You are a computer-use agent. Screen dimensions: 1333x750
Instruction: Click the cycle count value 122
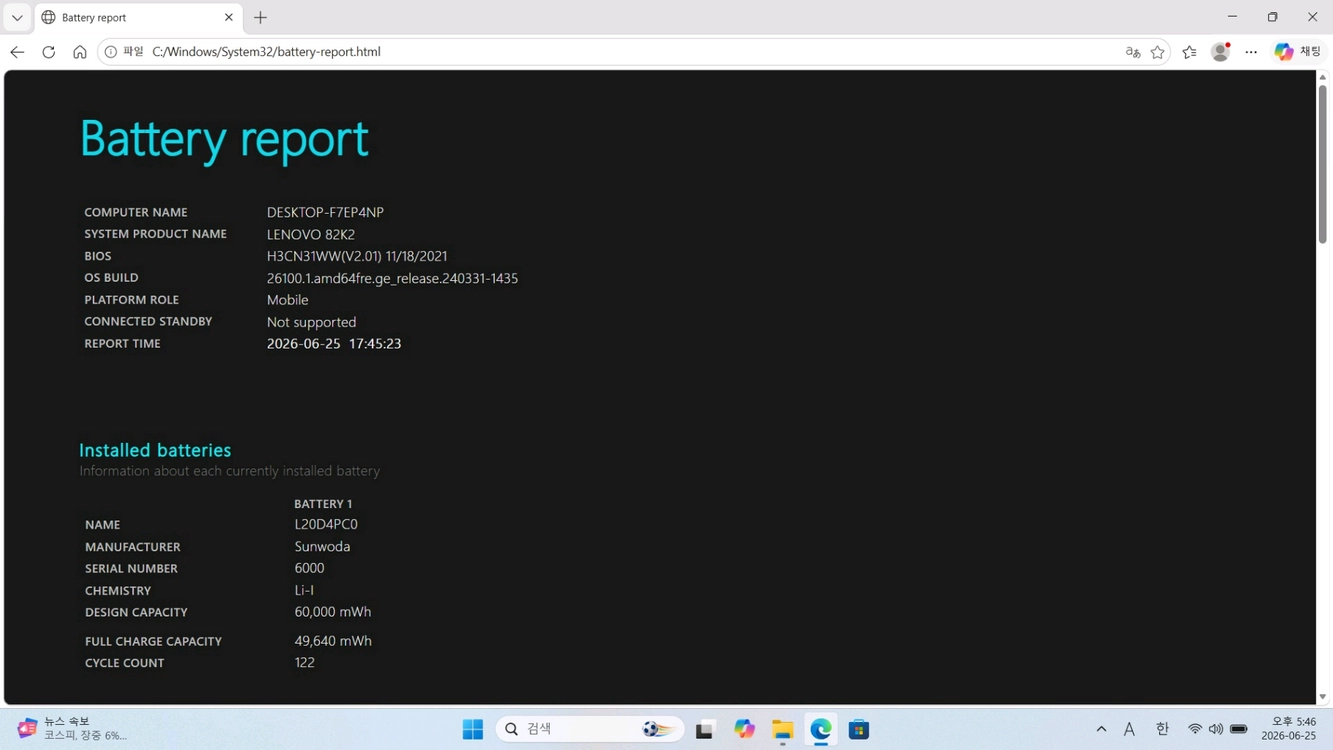point(305,662)
